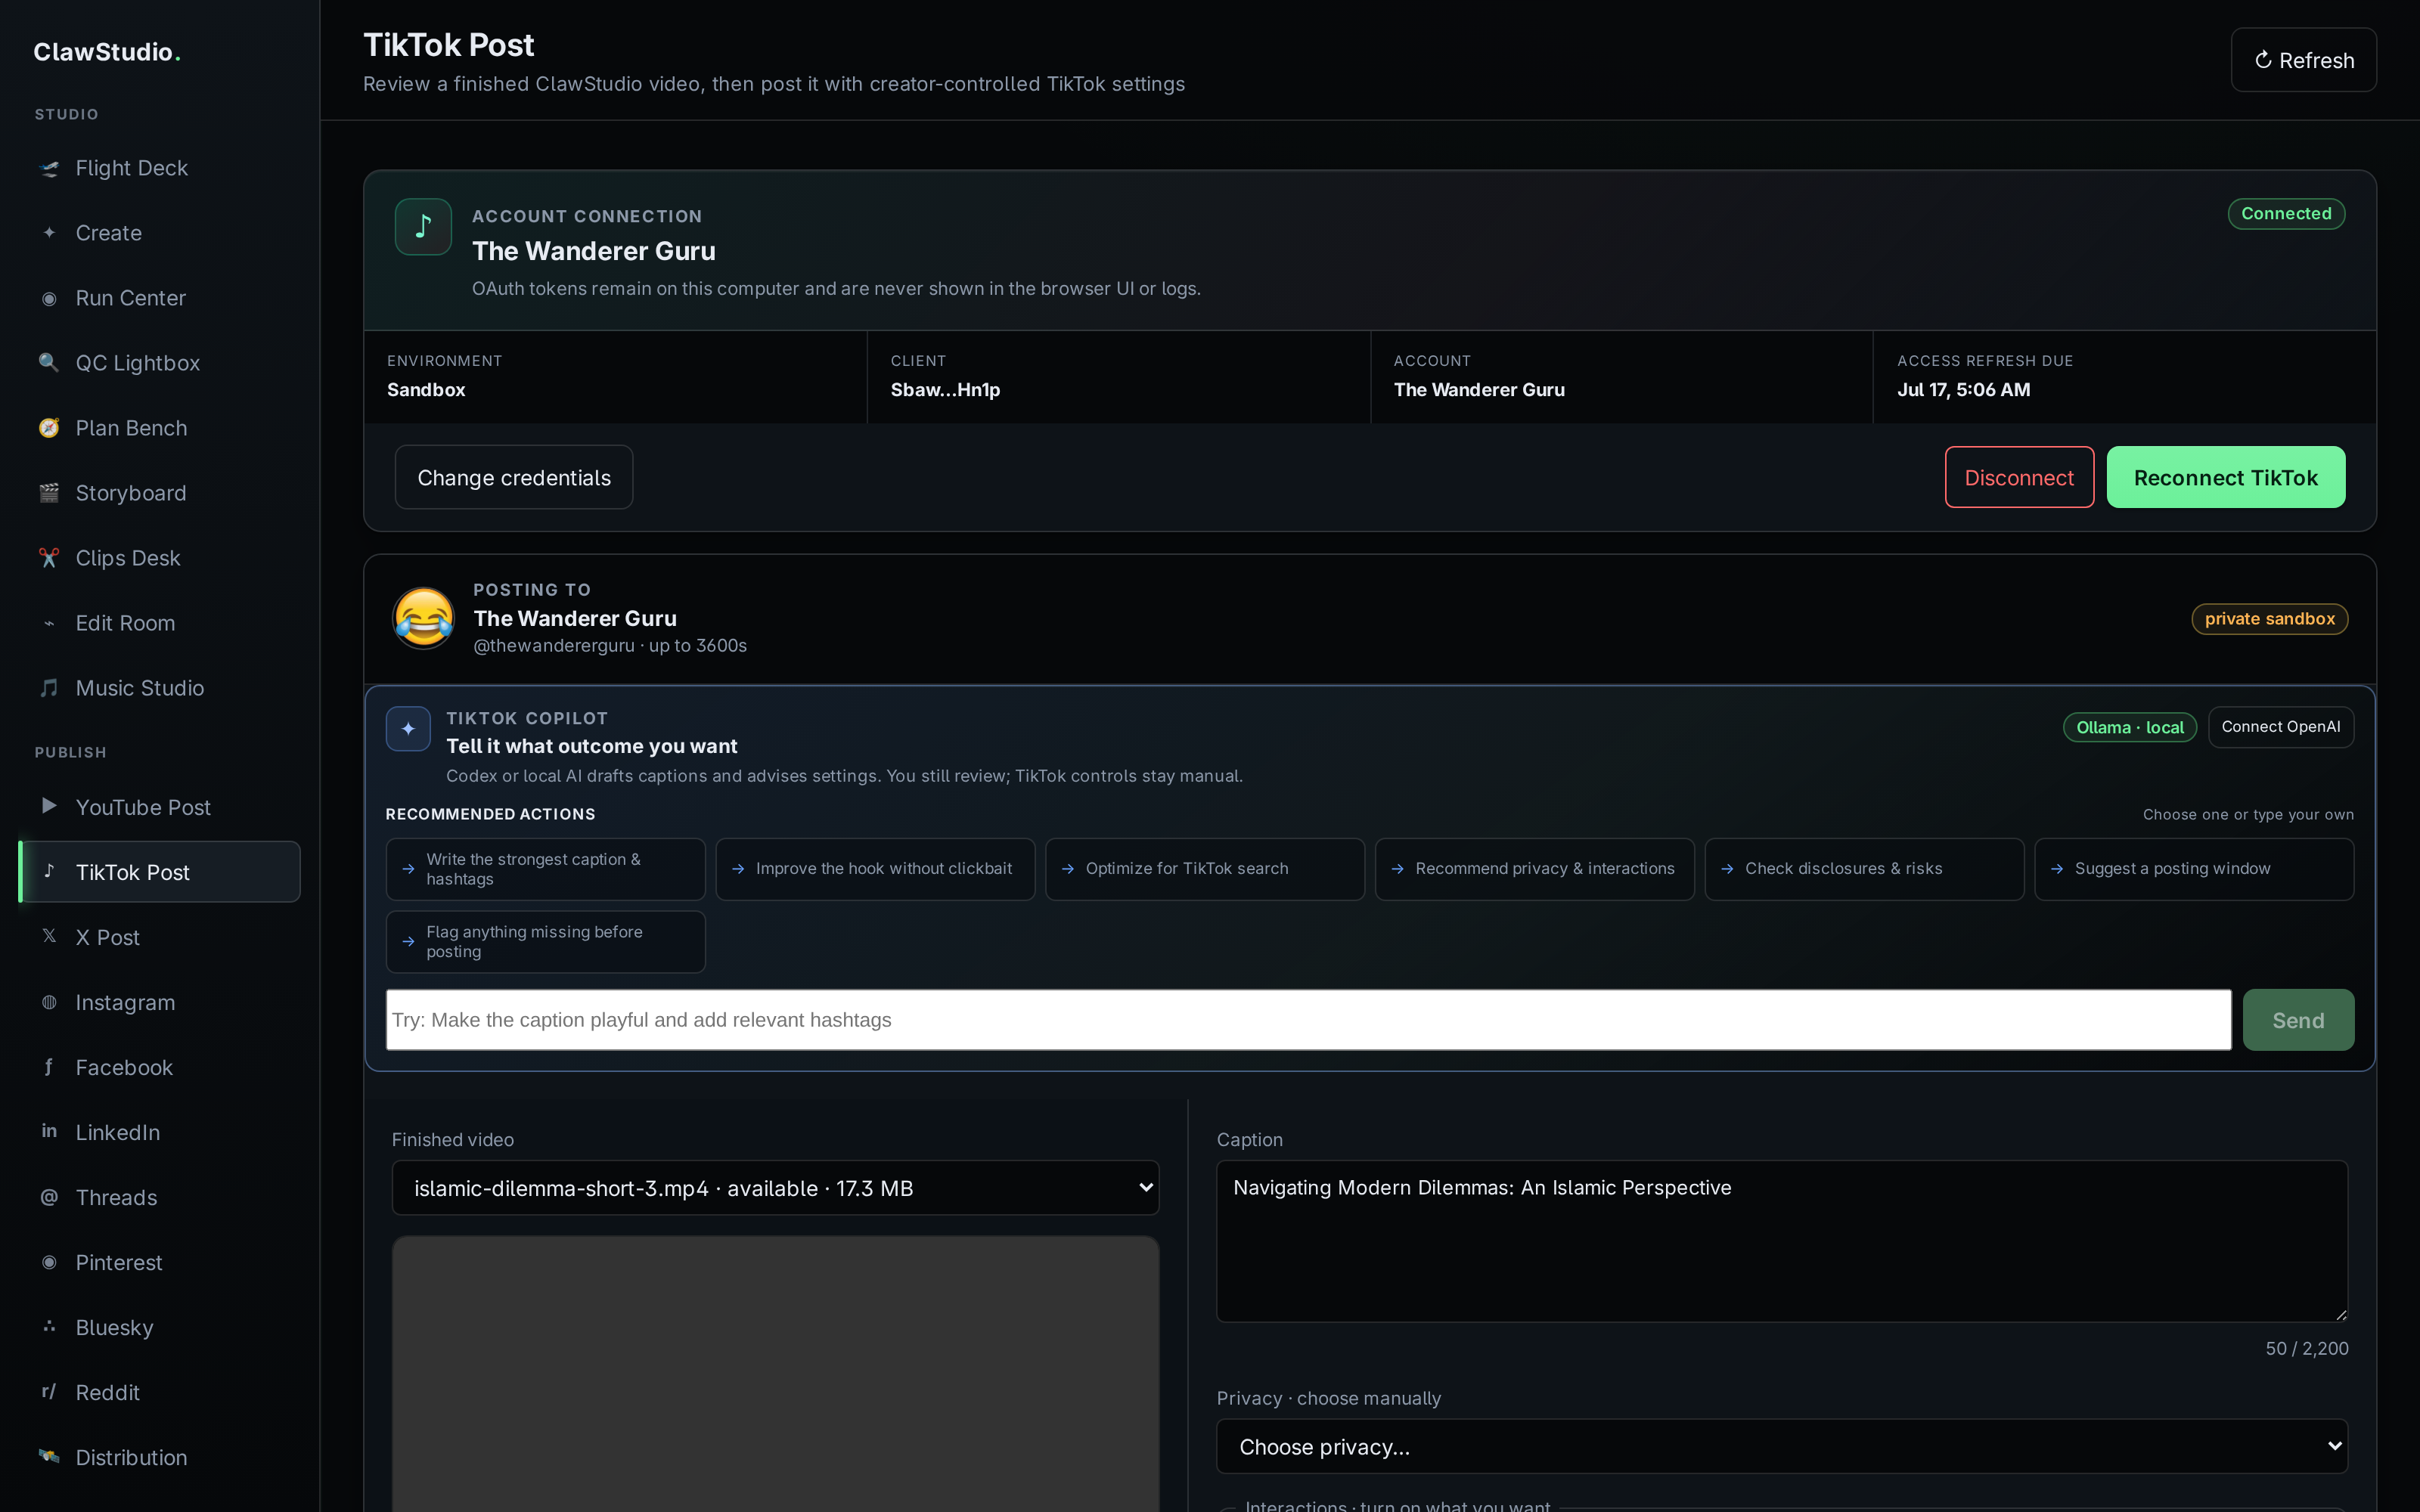Screen dimensions: 2420x1512
Task: Click the Facebook f icon
Action: pyautogui.click(x=49, y=1067)
